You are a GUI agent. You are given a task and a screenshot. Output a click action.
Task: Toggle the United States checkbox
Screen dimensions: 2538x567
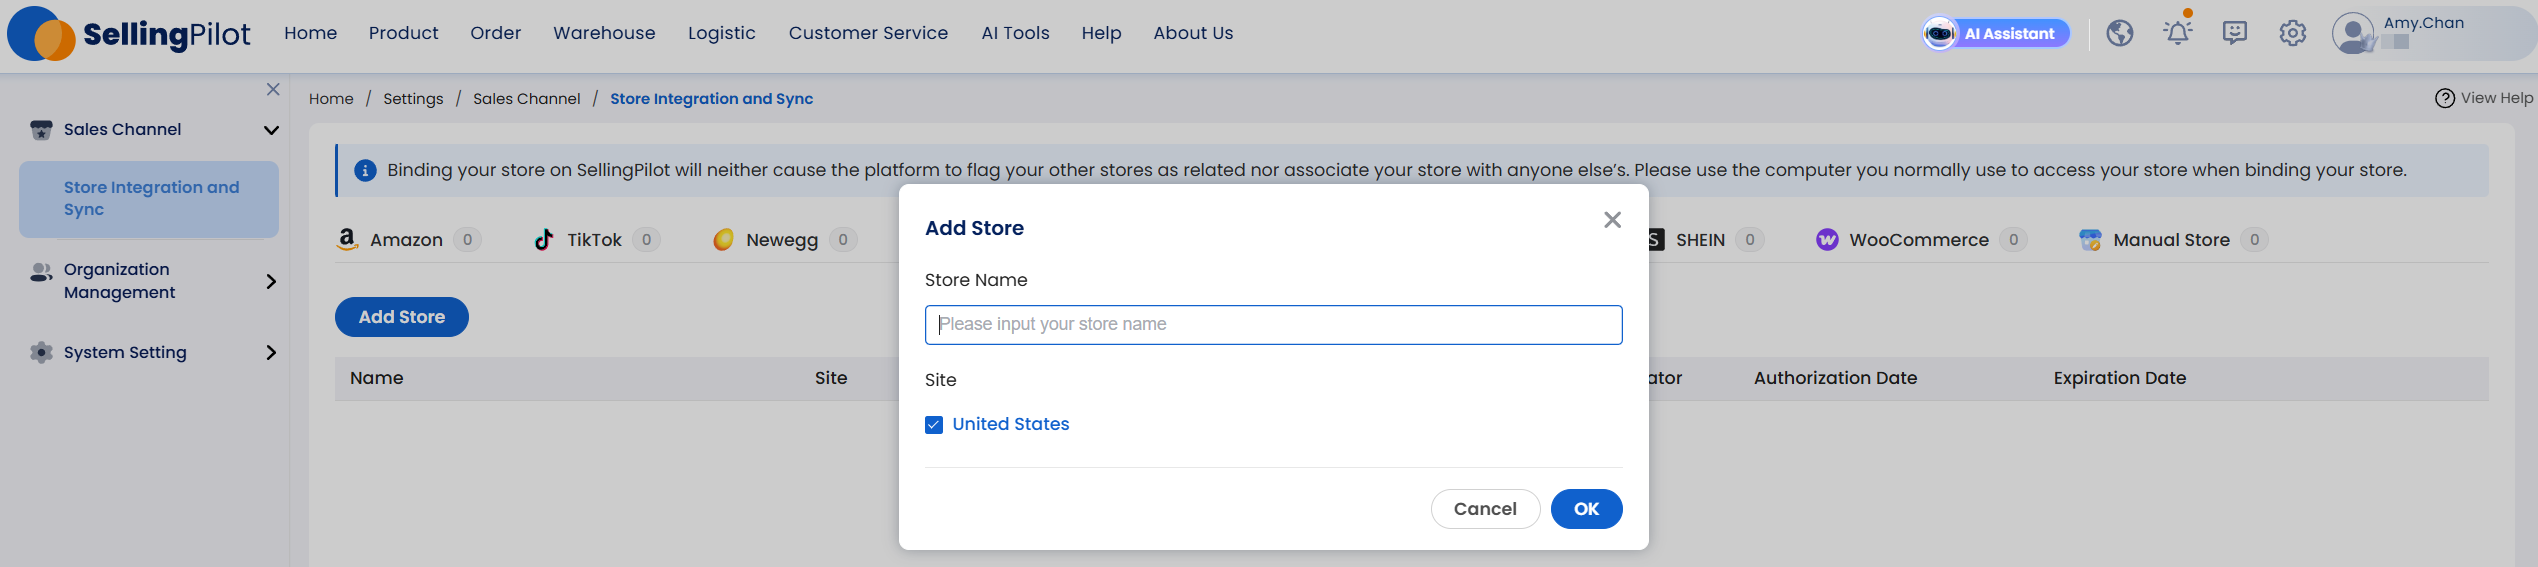tap(934, 425)
